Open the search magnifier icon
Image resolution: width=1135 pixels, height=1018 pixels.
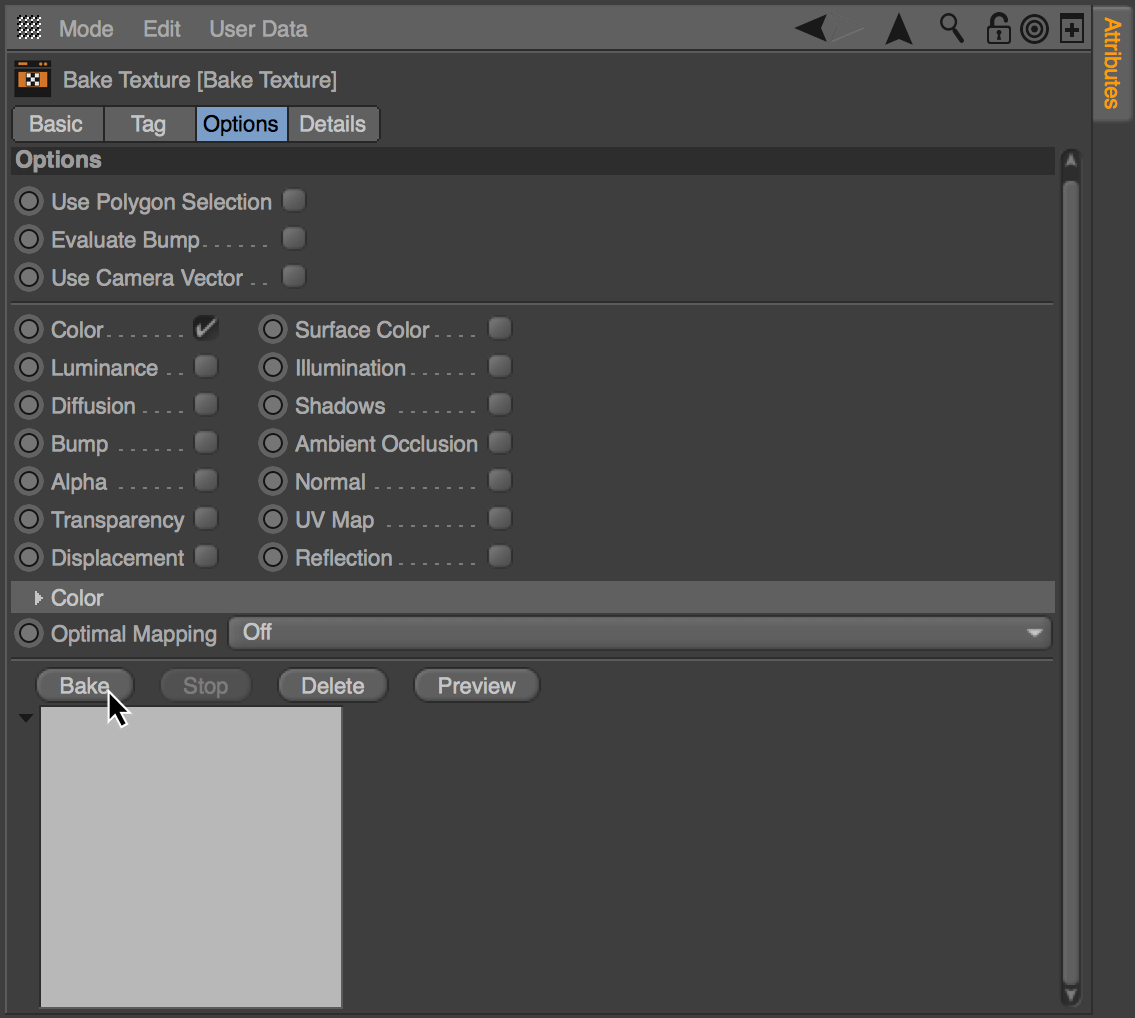pyautogui.click(x=951, y=29)
